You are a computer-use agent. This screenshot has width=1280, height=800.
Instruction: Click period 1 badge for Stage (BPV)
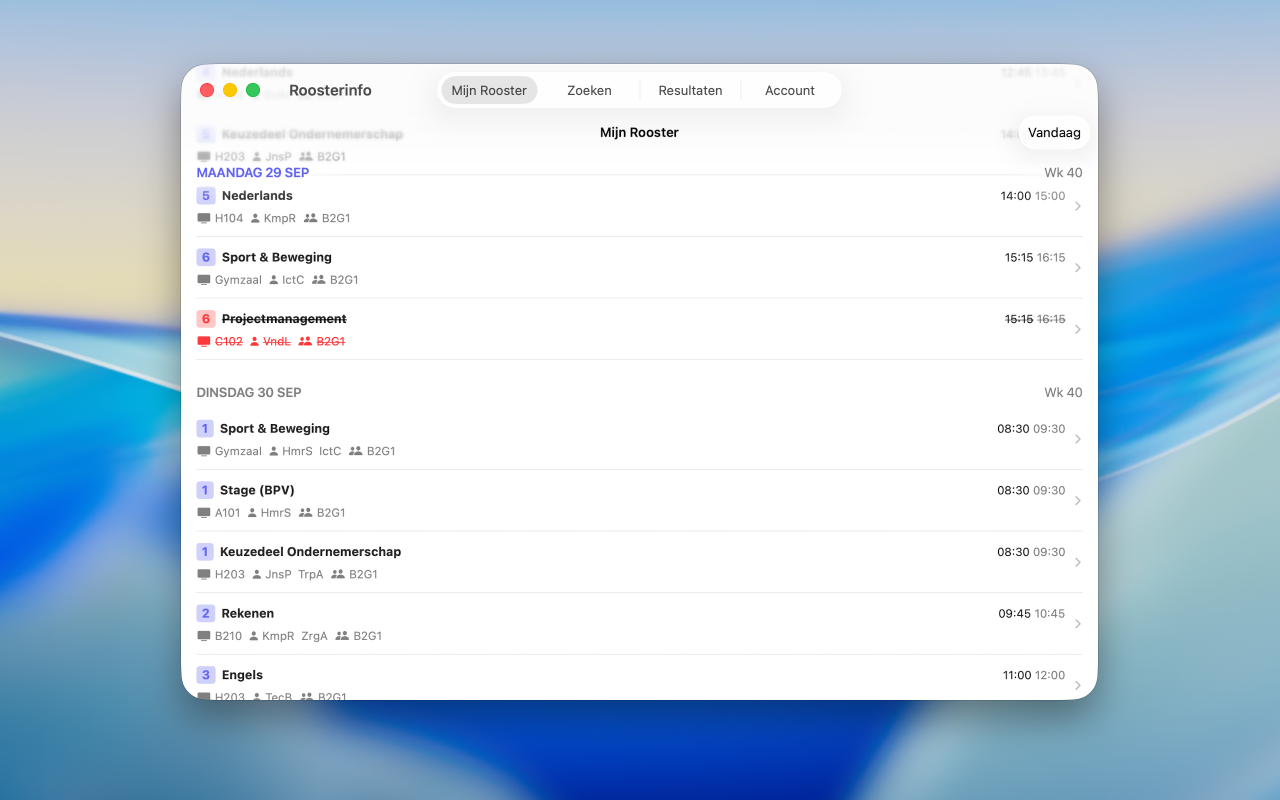pyautogui.click(x=205, y=490)
